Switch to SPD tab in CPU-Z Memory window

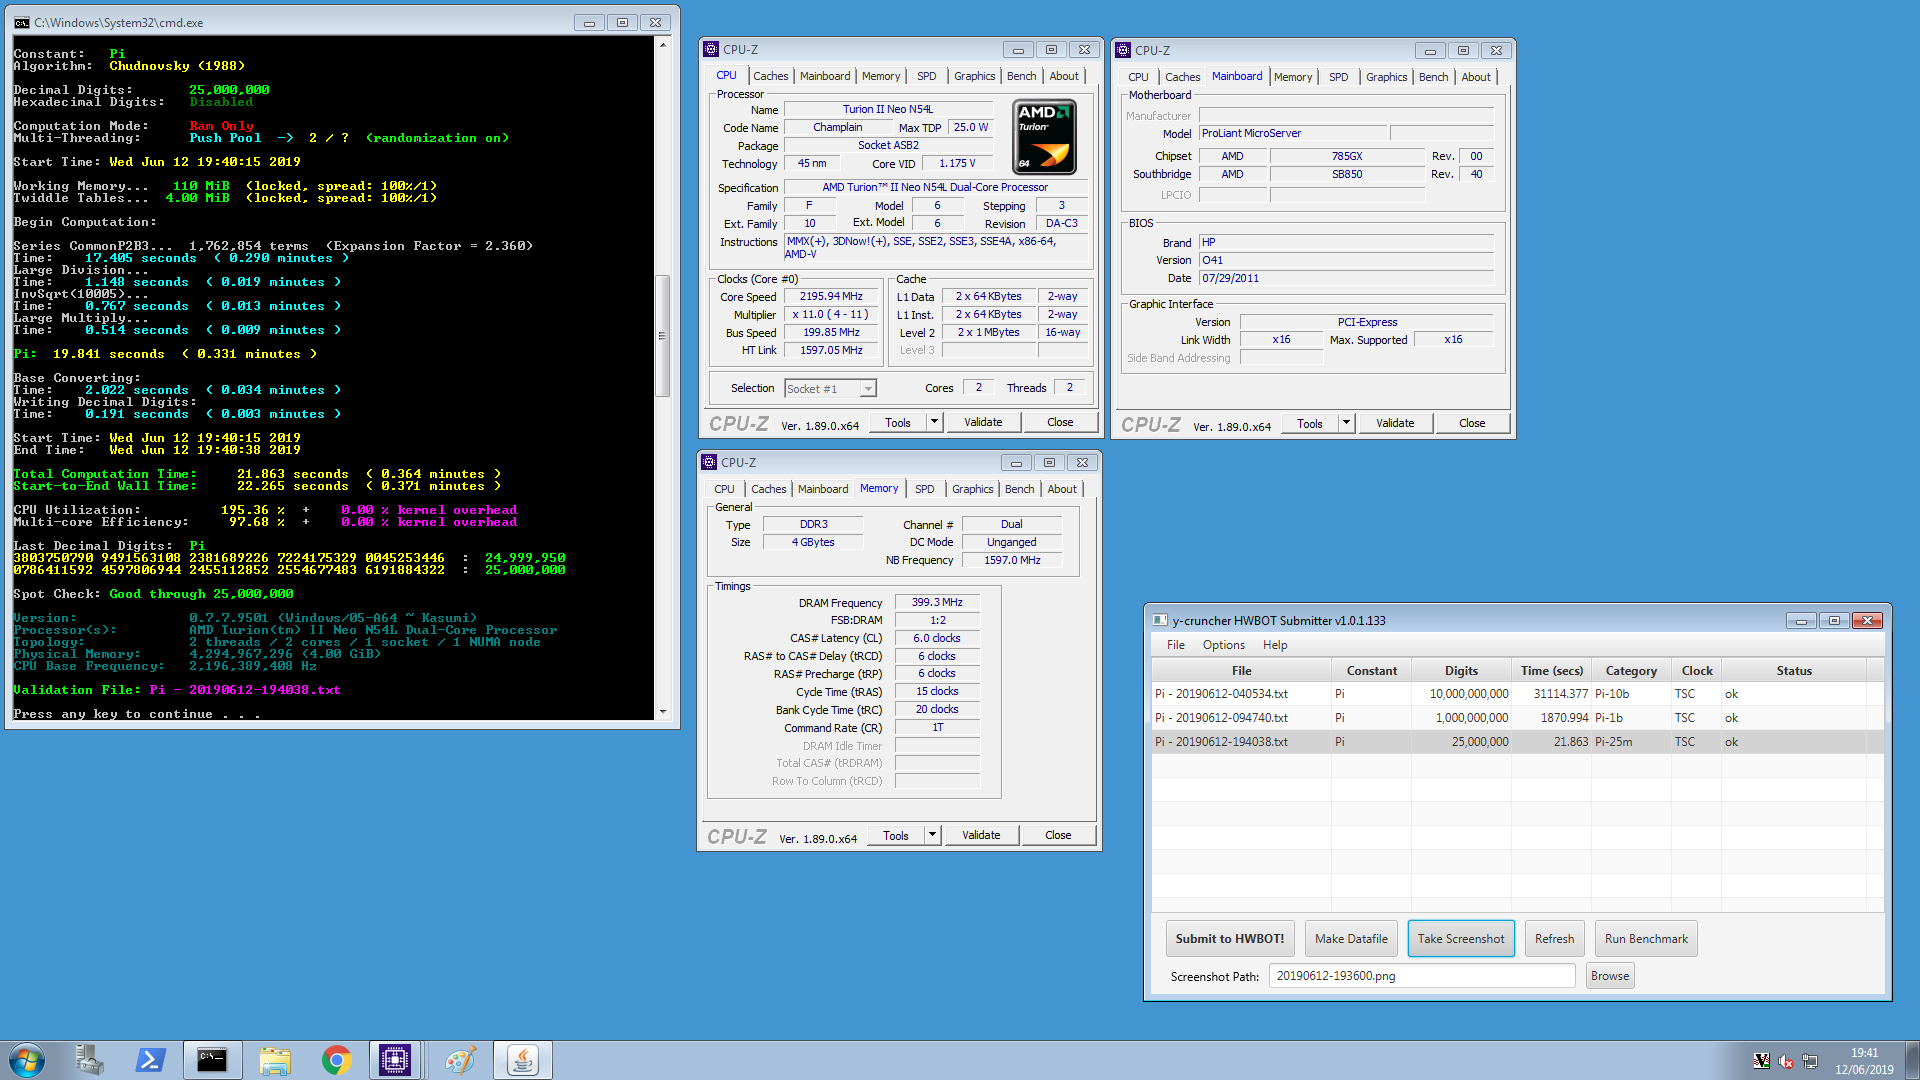pyautogui.click(x=924, y=489)
